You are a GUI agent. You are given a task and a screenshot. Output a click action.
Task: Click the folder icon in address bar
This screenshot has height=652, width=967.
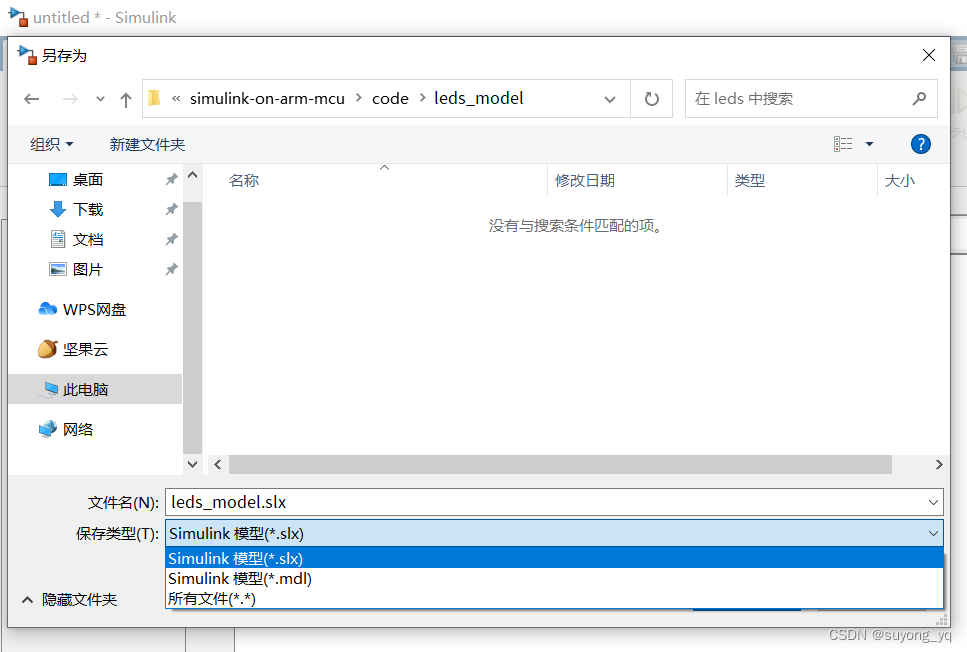(x=155, y=98)
